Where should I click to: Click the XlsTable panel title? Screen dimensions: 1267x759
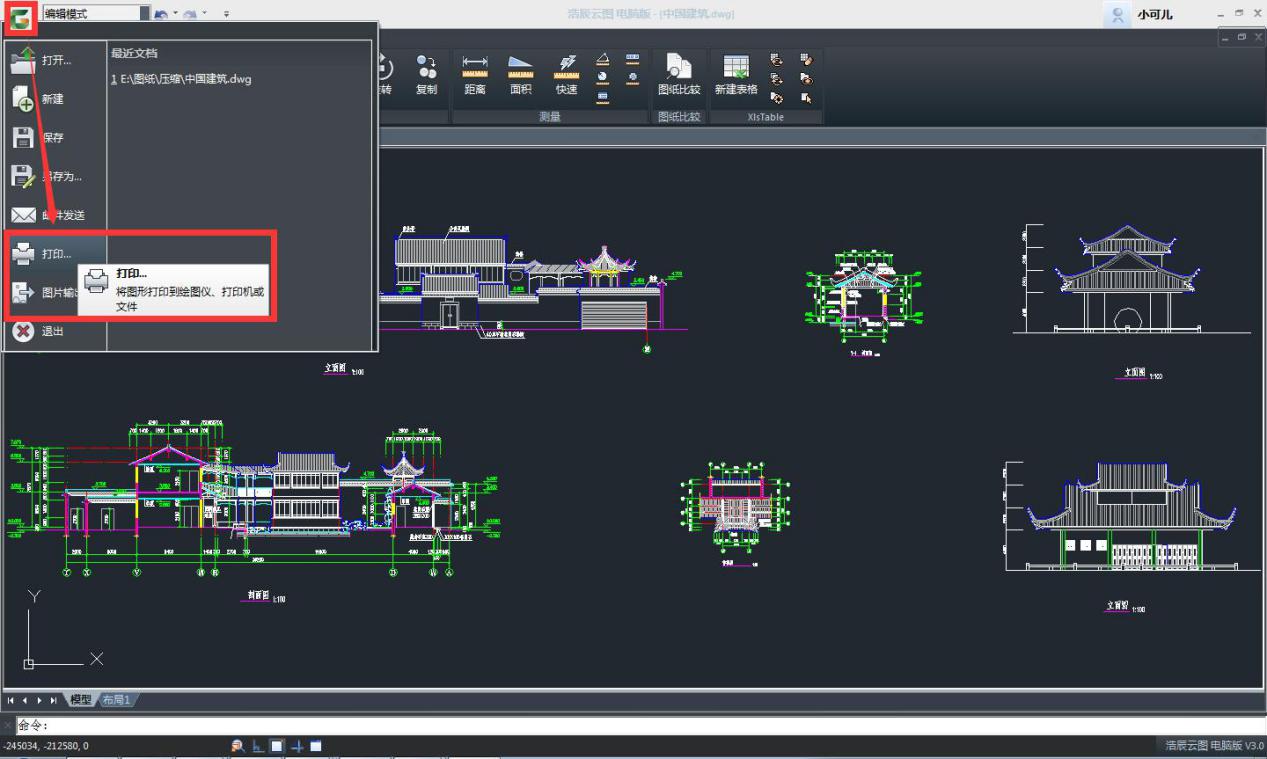[765, 117]
